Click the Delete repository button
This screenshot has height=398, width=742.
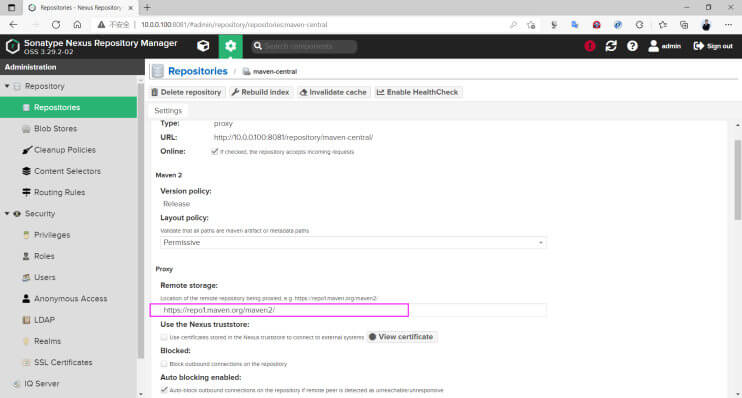[186, 92]
